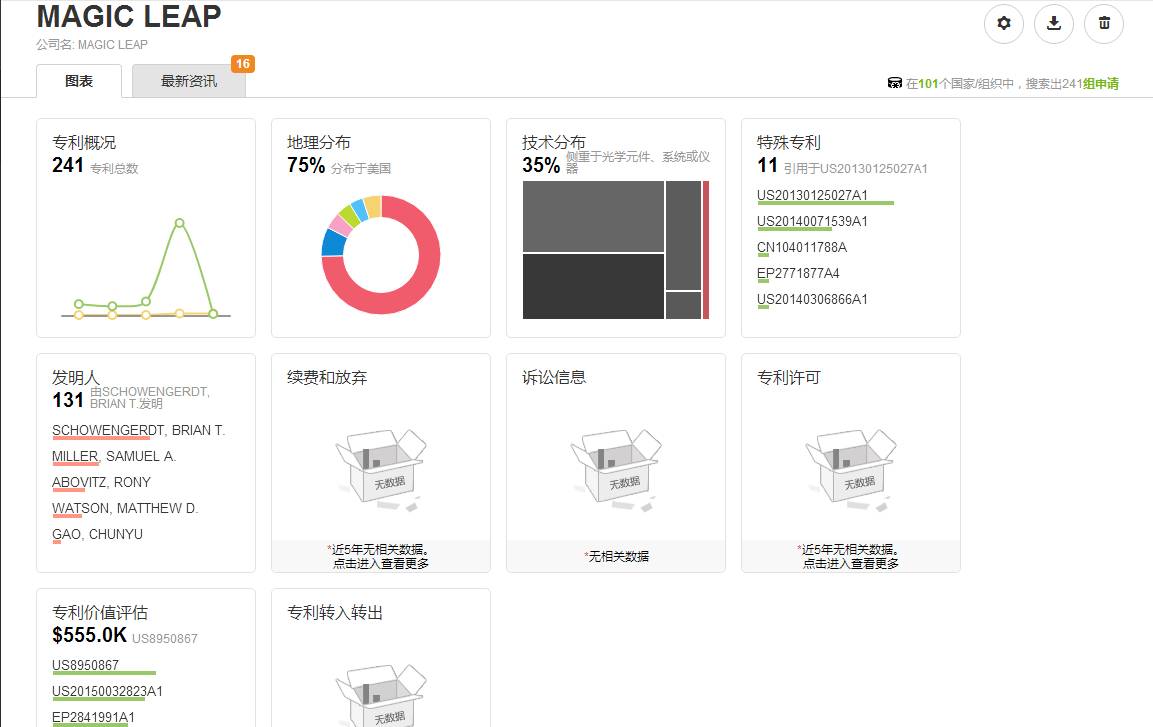
Task: Click the orange 16 notification badge
Action: (x=243, y=64)
